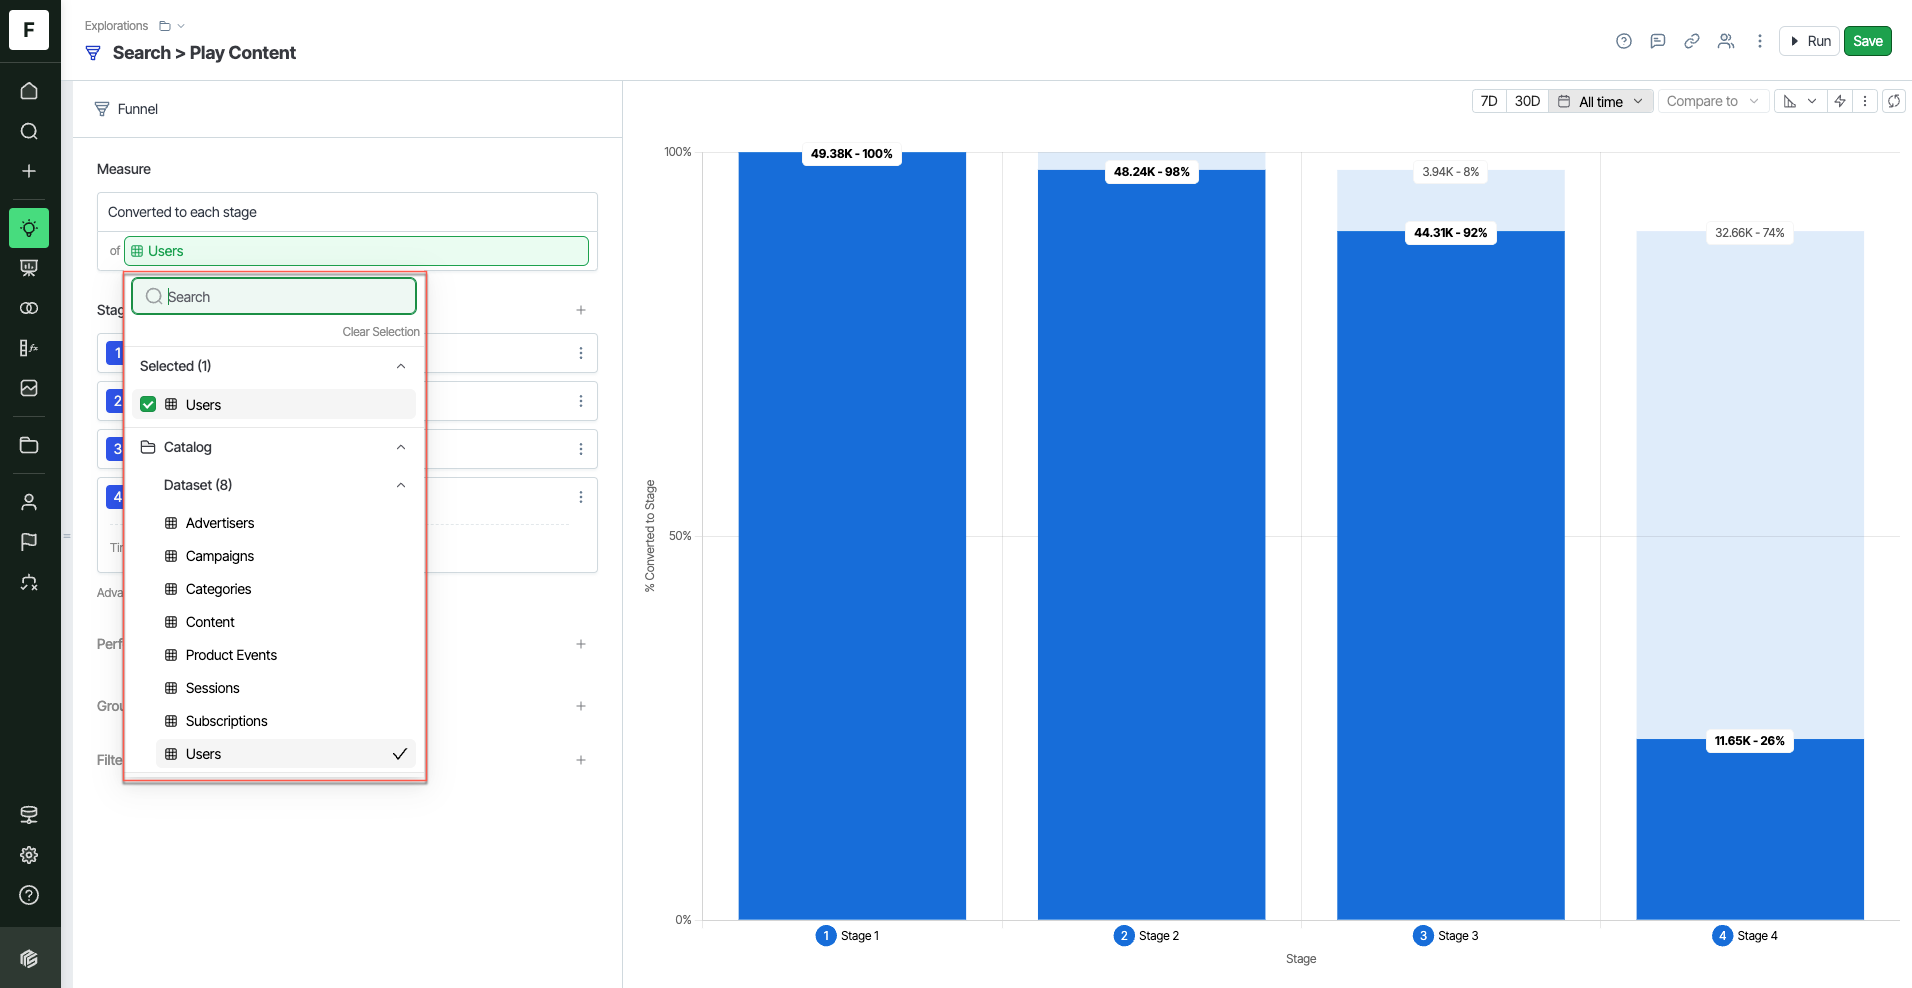Click the Run button
This screenshot has width=1912, height=988.
coord(1810,41)
